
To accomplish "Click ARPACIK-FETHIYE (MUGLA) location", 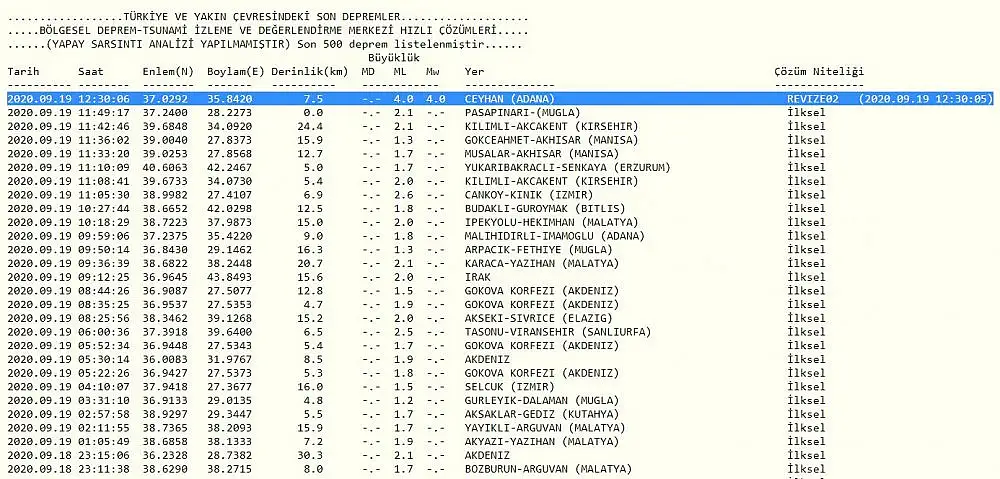I will click(x=529, y=249).
